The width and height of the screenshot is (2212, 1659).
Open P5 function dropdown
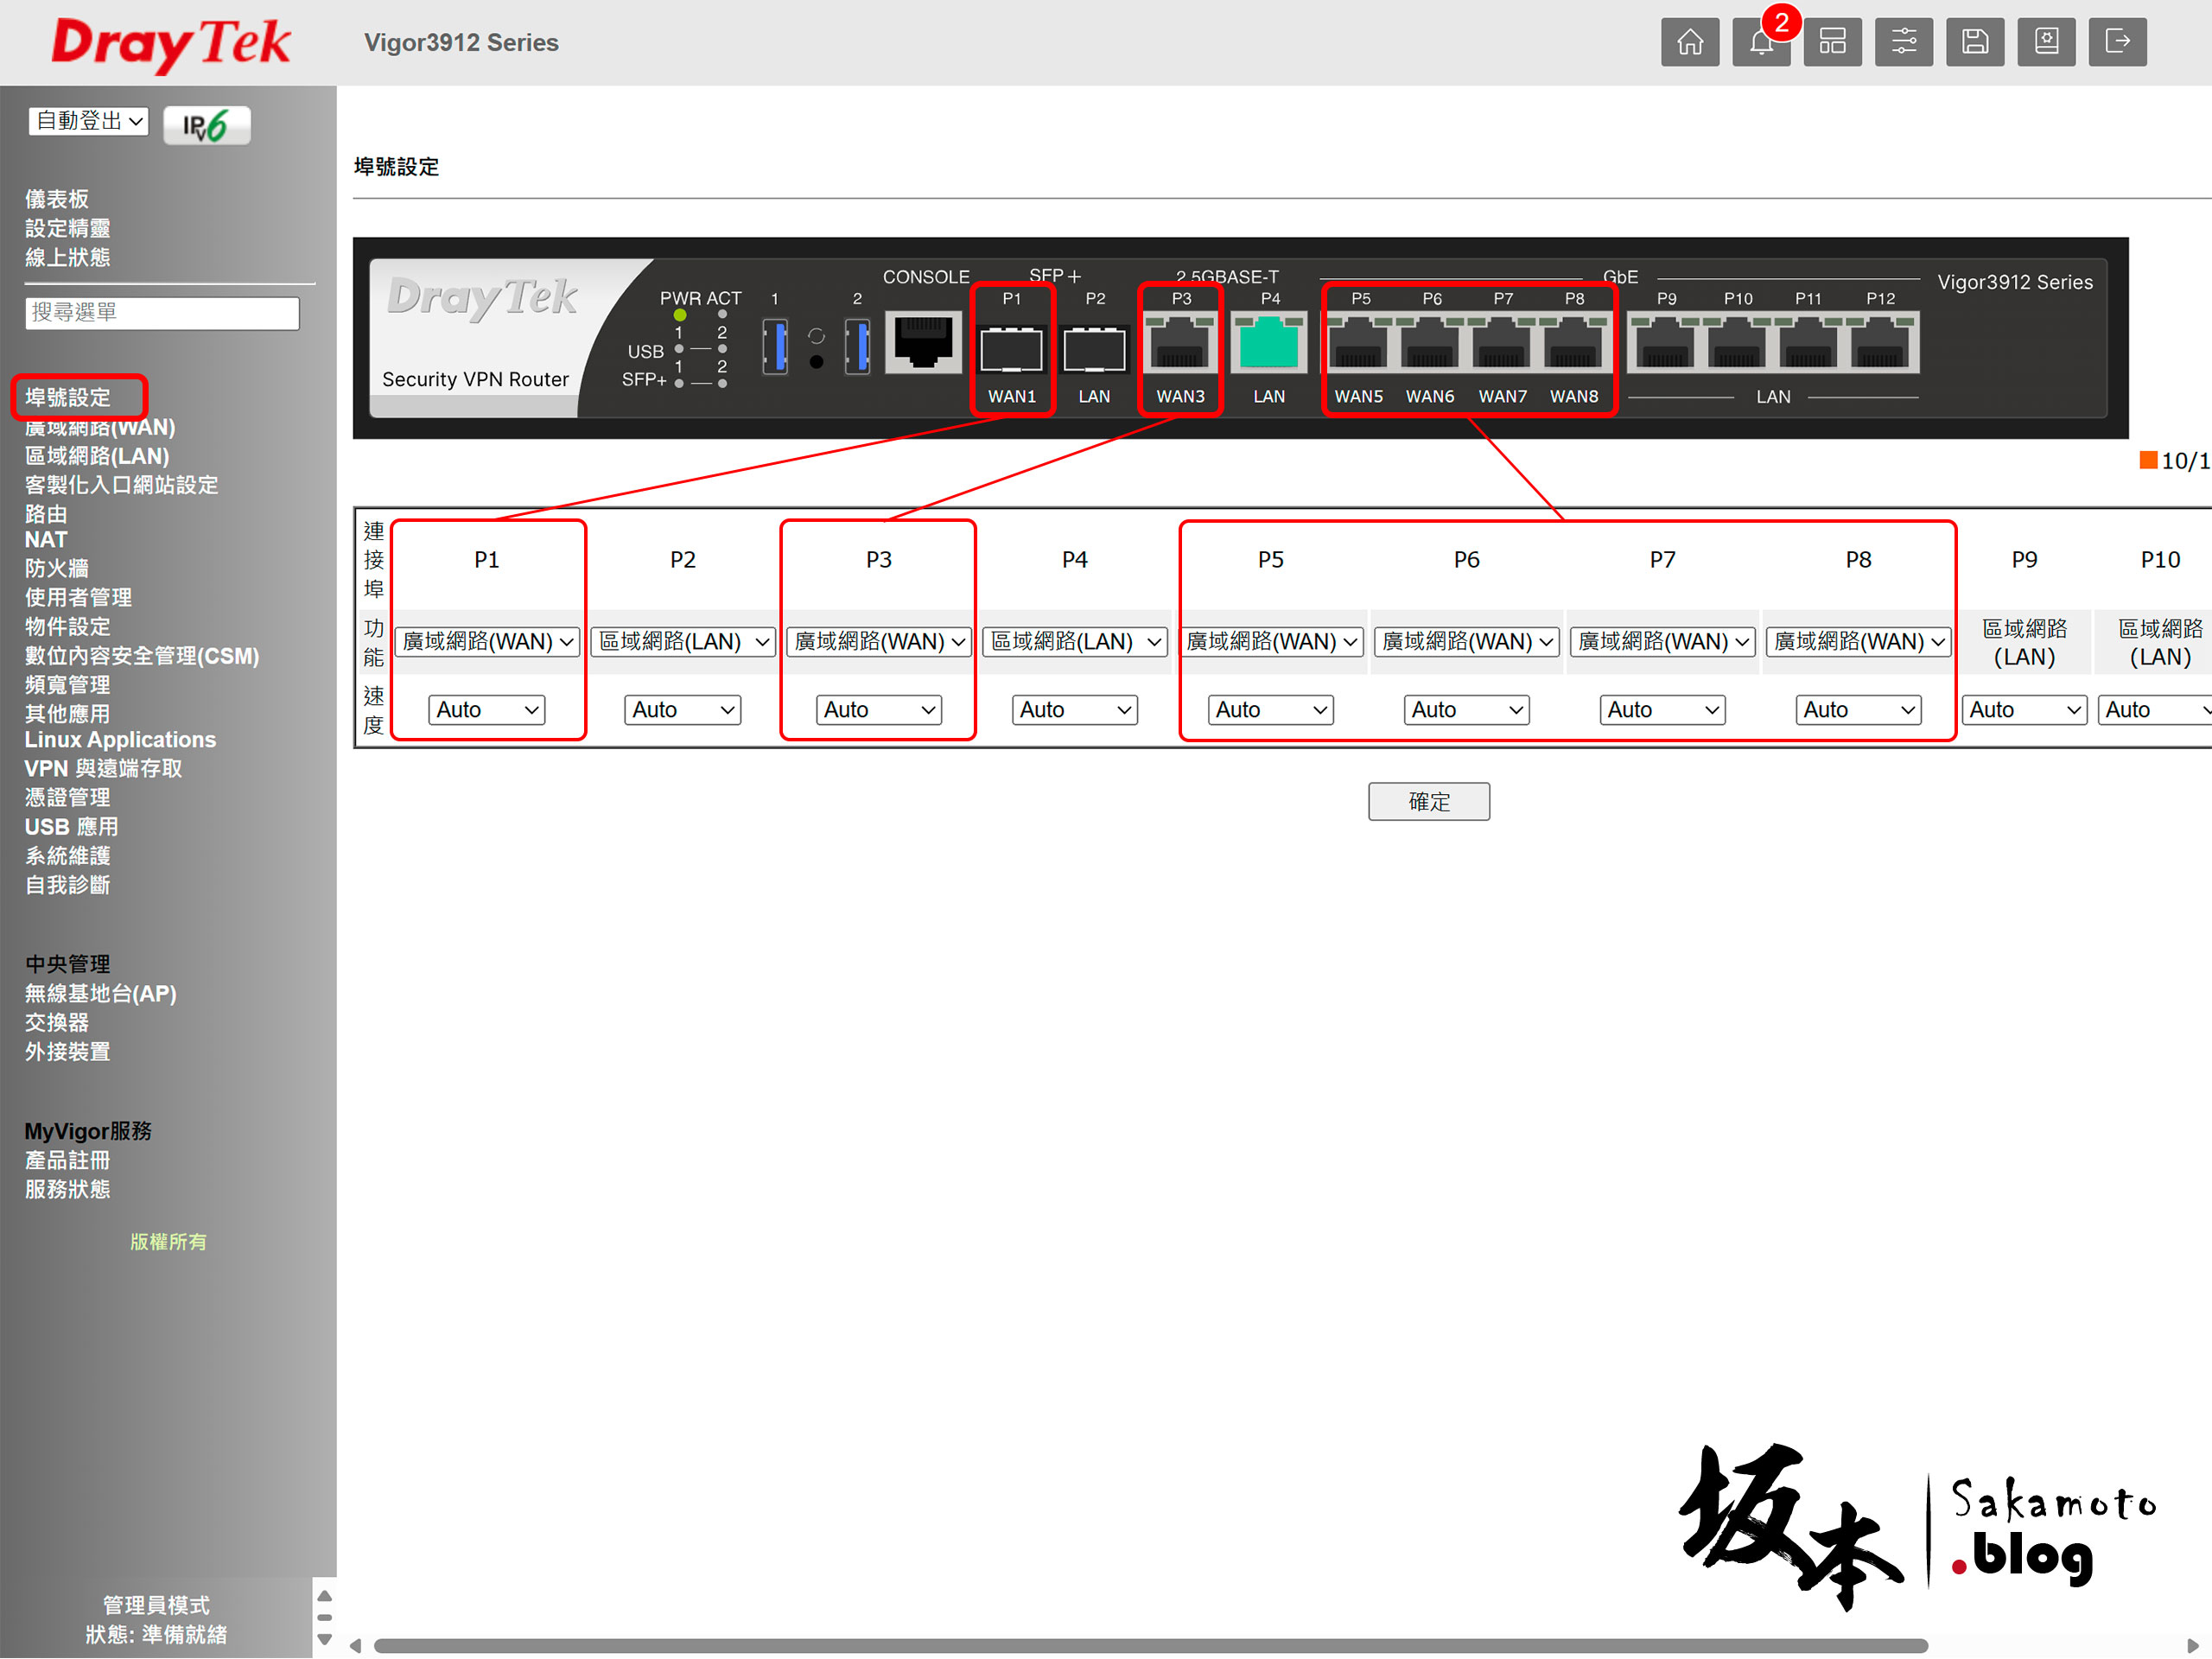1271,641
